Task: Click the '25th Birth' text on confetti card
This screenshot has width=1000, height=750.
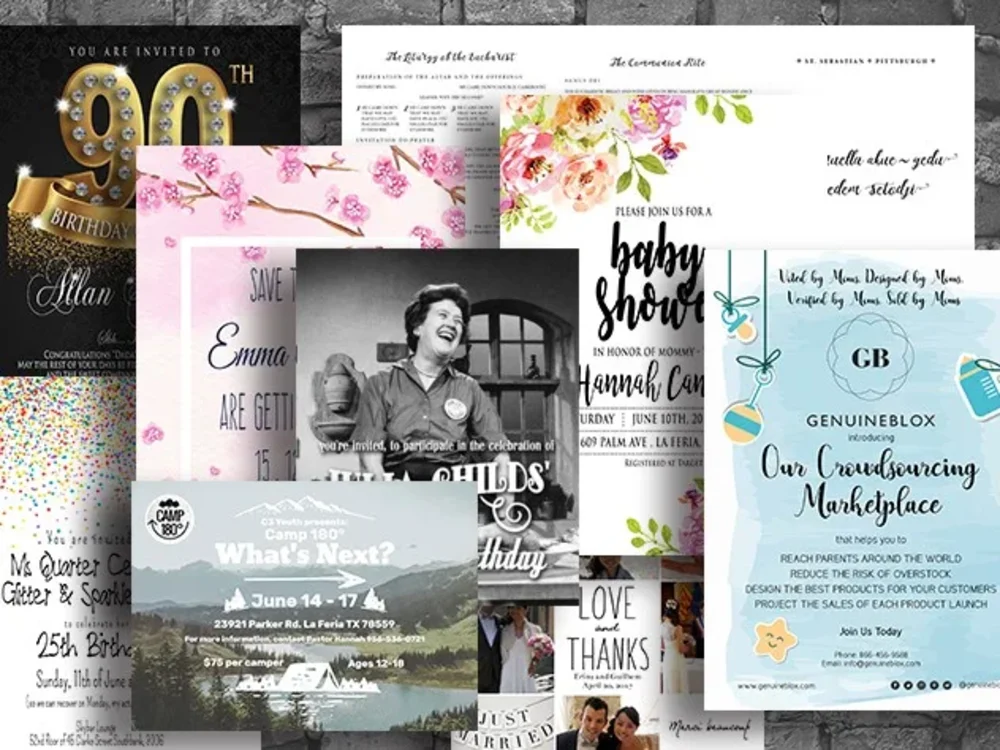Action: (83, 646)
